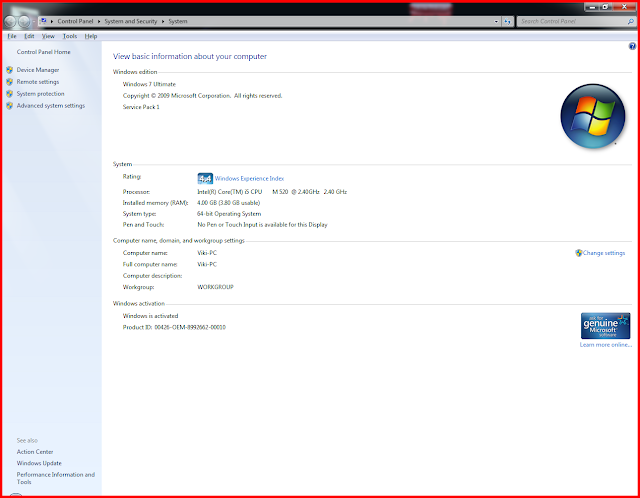Expand the arrow before Control Panel in the breadcrumb
Screen dimensions: 640x498
pos(52,21)
